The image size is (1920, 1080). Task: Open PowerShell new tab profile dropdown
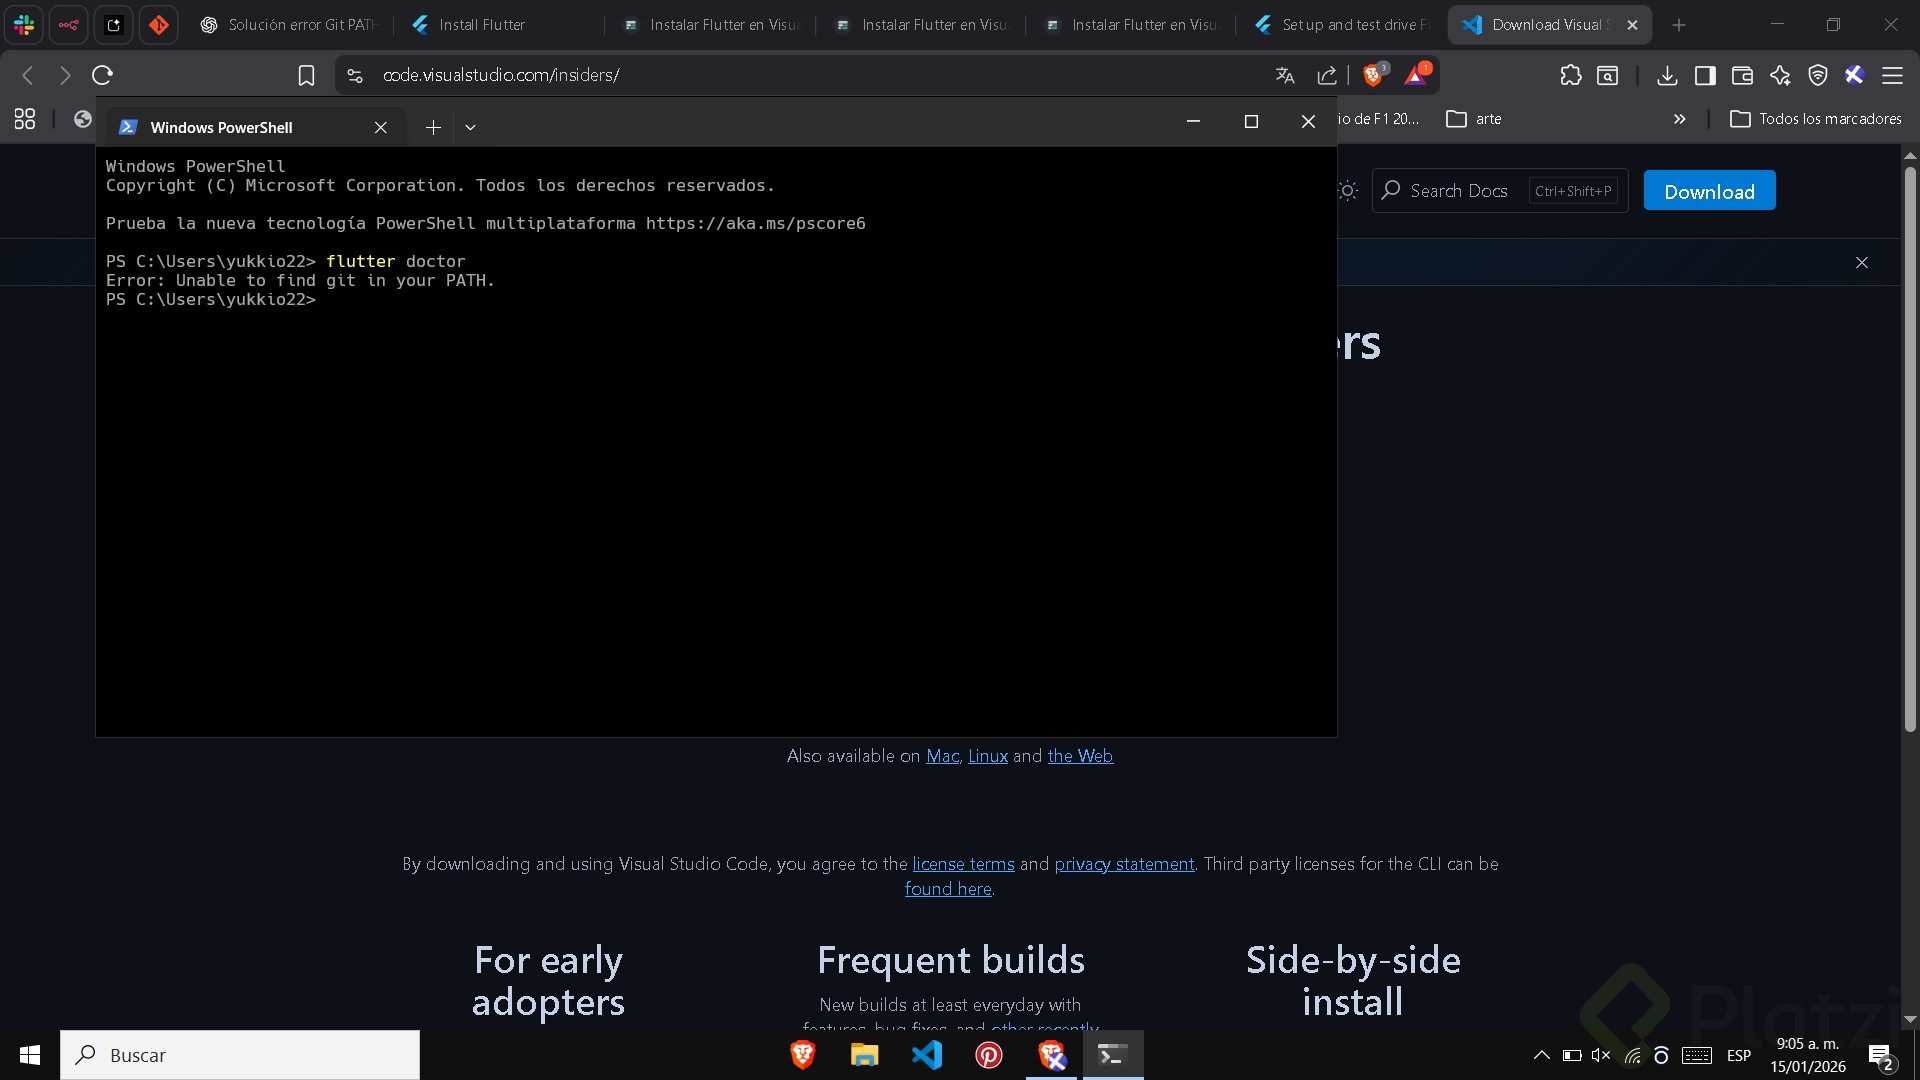(x=470, y=127)
